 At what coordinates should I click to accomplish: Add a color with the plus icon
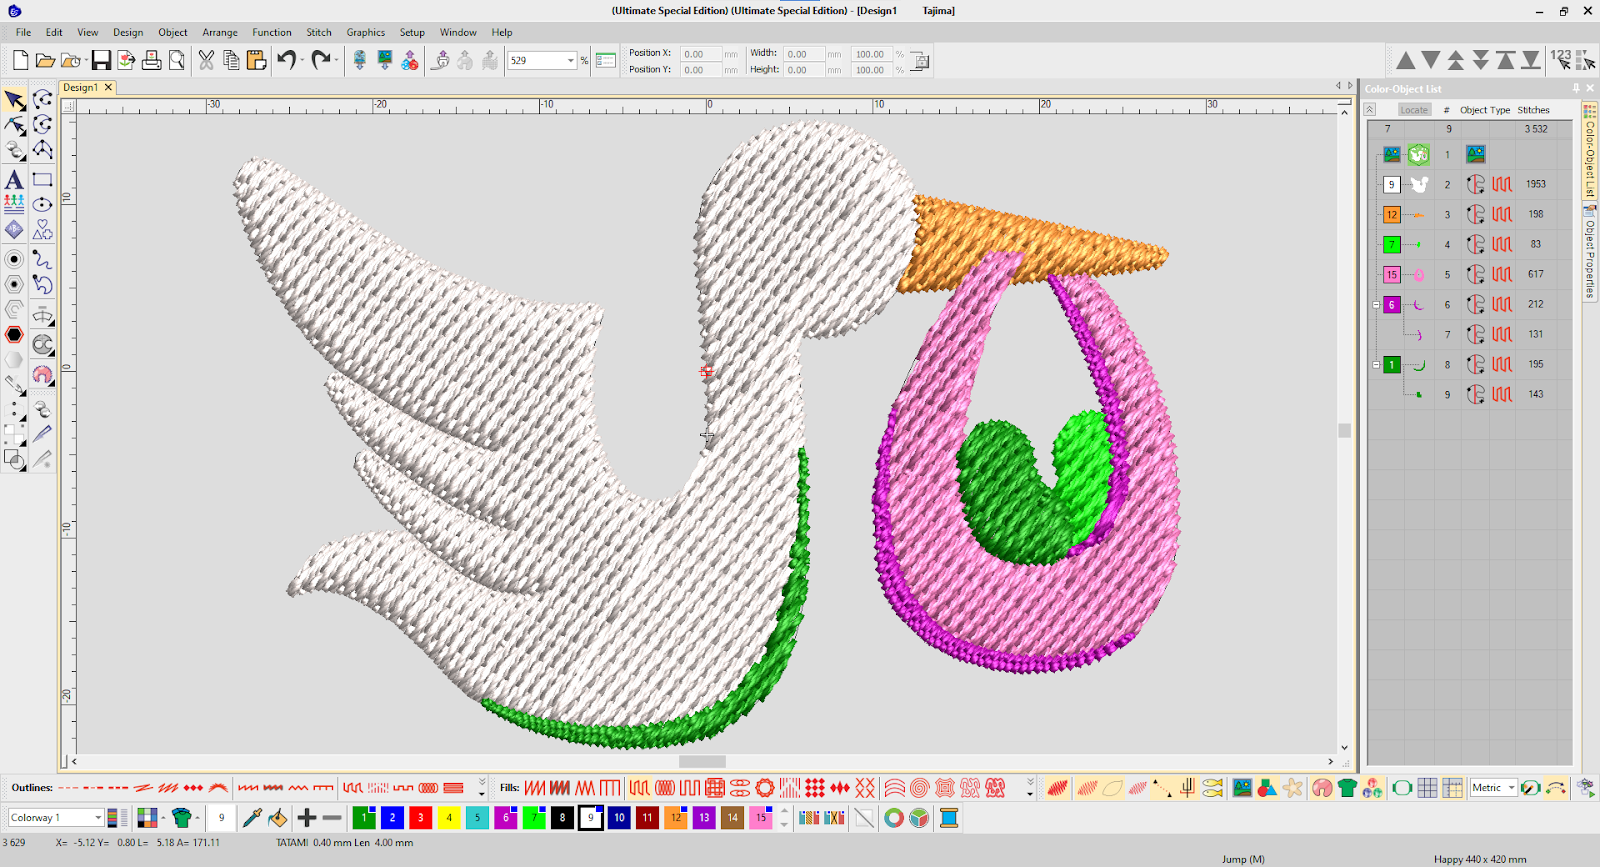point(307,818)
